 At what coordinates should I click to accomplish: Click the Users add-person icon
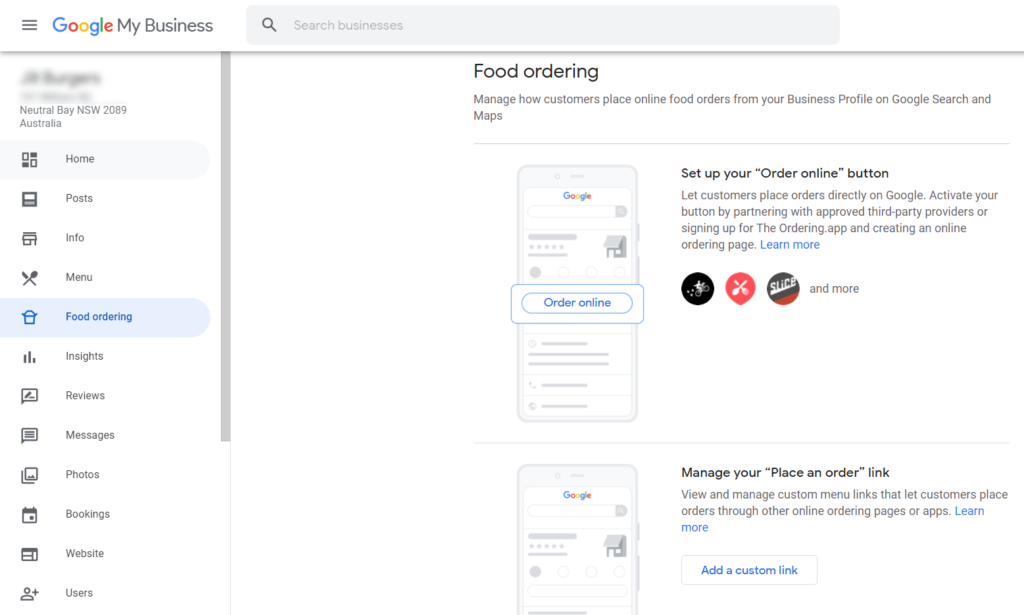pyautogui.click(x=29, y=593)
